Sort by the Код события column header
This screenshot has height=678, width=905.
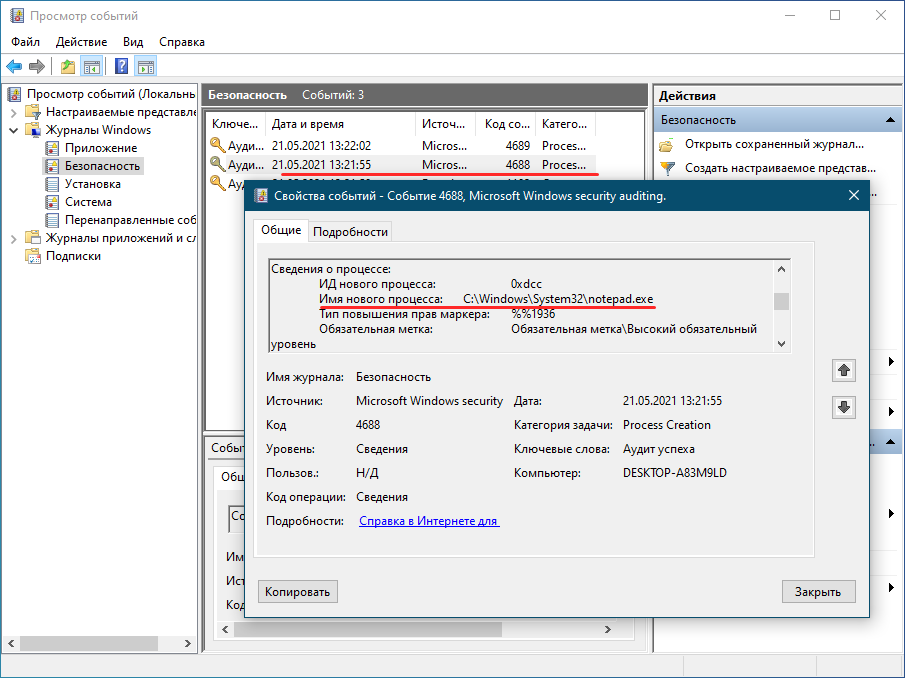(x=506, y=124)
